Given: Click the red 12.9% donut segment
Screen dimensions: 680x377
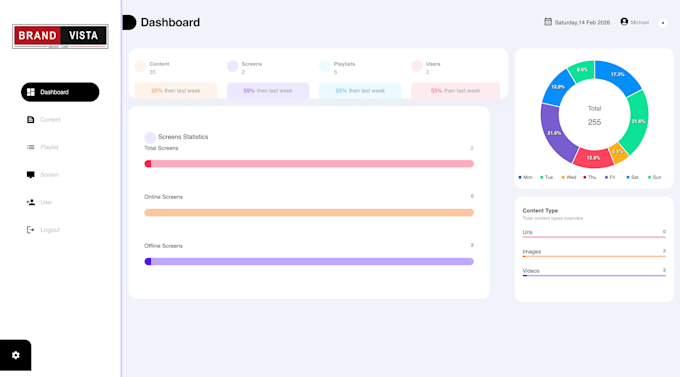Looking at the screenshot, I should click(593, 158).
